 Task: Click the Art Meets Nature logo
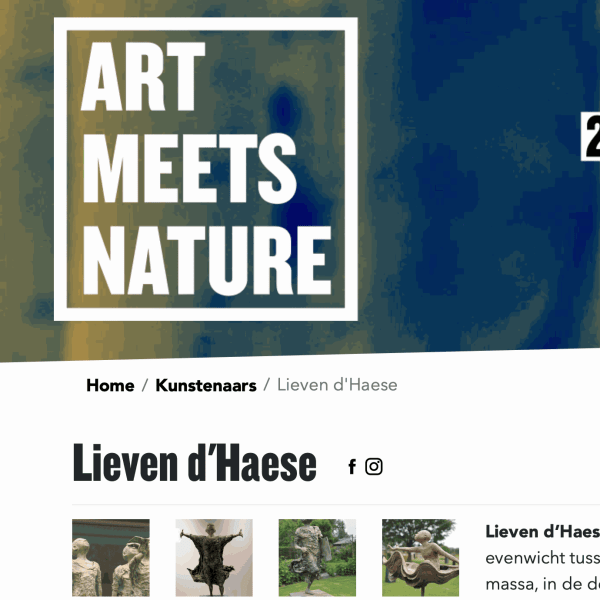(206, 169)
